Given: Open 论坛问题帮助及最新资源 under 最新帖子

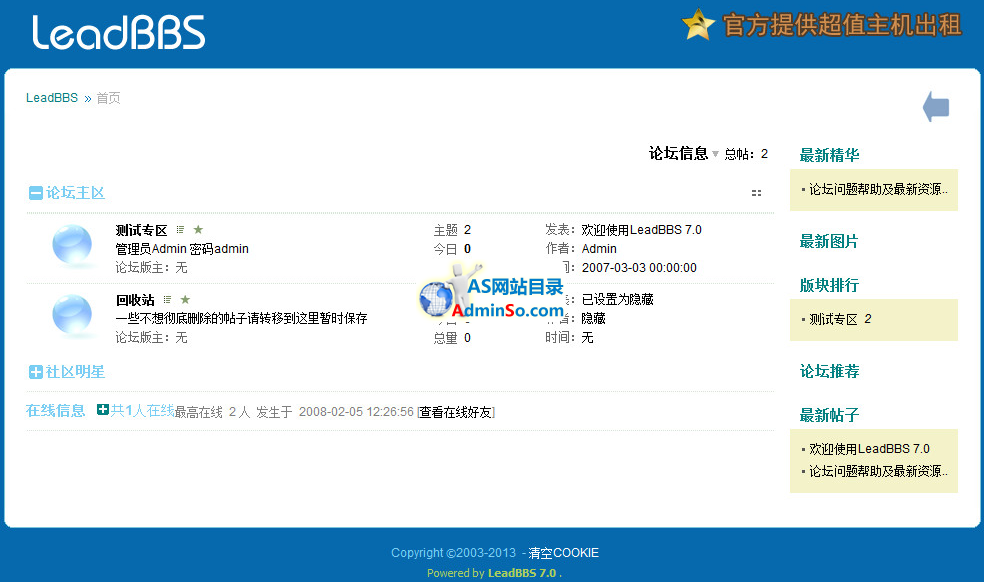Looking at the screenshot, I should tap(877, 471).
